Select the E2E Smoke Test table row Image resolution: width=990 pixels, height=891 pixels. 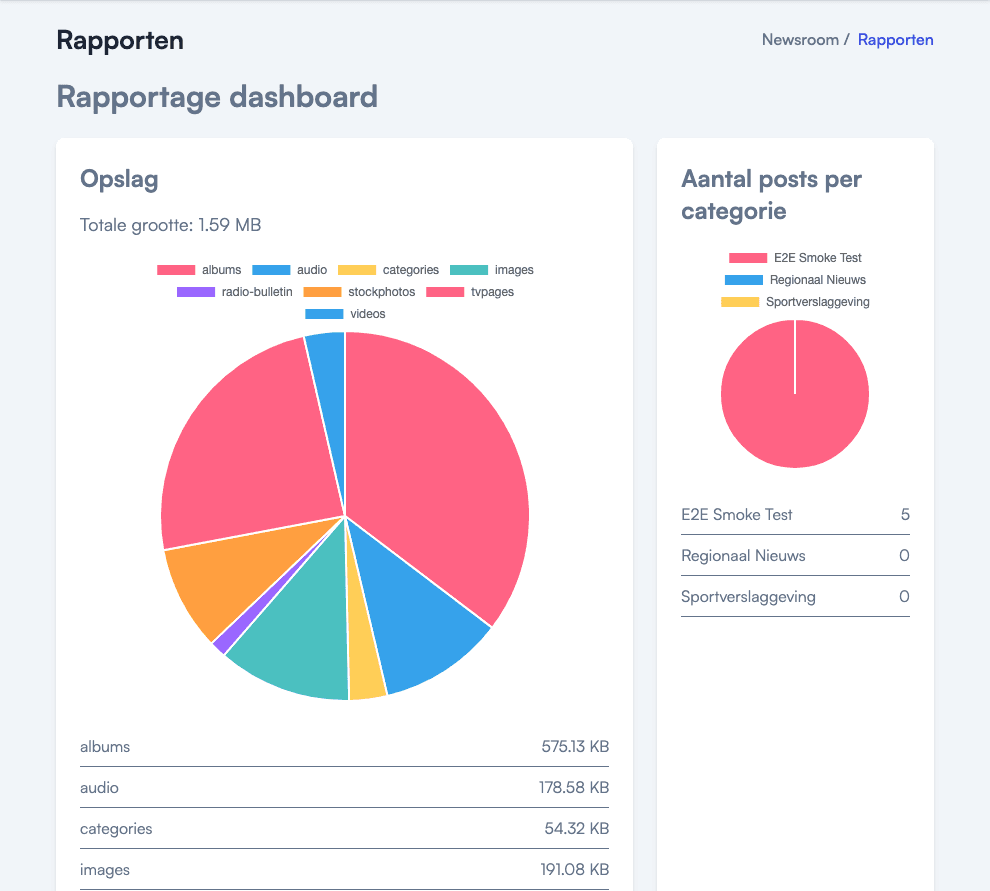tap(795, 515)
